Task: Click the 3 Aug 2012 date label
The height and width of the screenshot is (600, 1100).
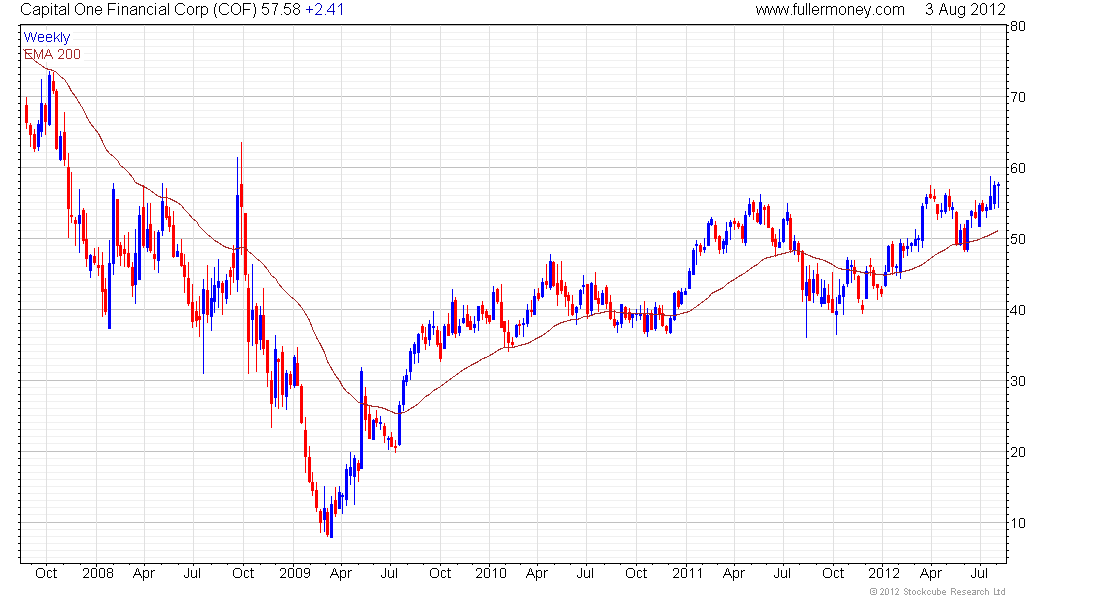Action: coord(965,10)
